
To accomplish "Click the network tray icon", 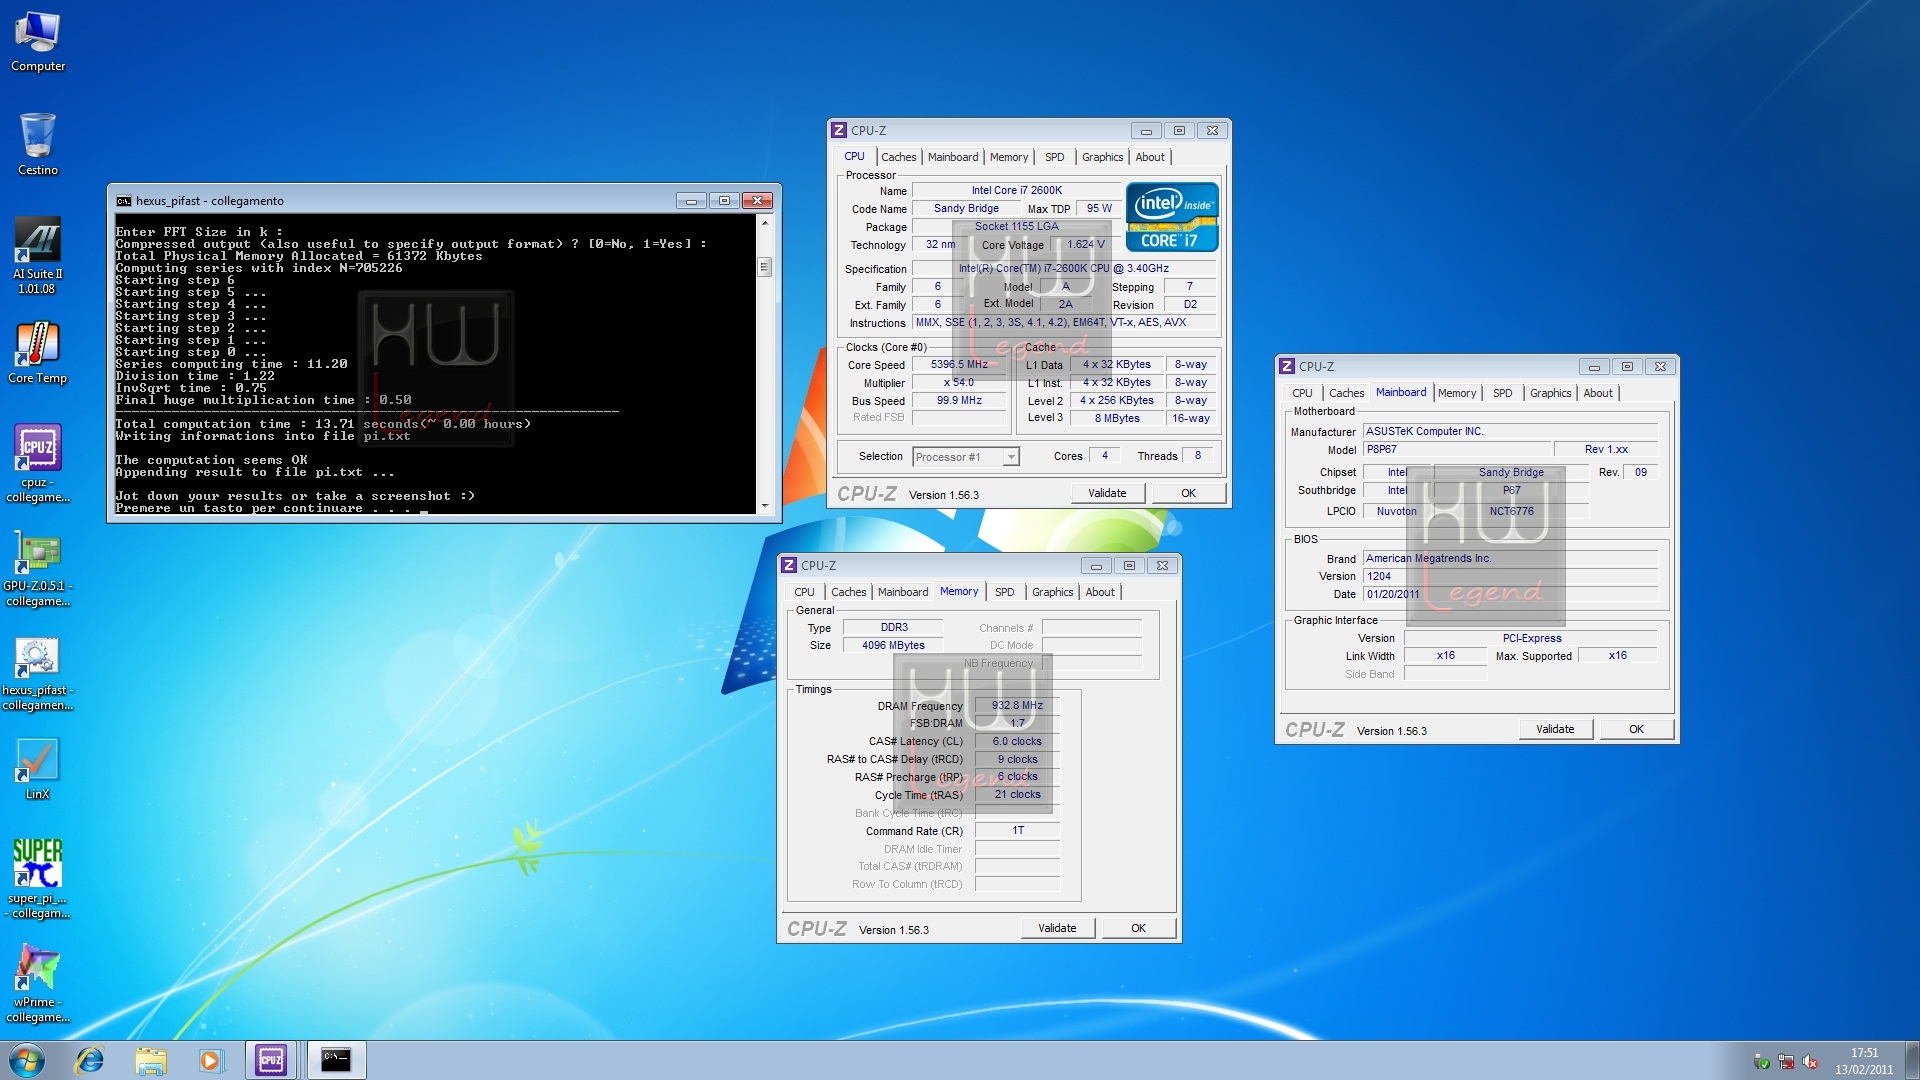I will [x=1786, y=1062].
